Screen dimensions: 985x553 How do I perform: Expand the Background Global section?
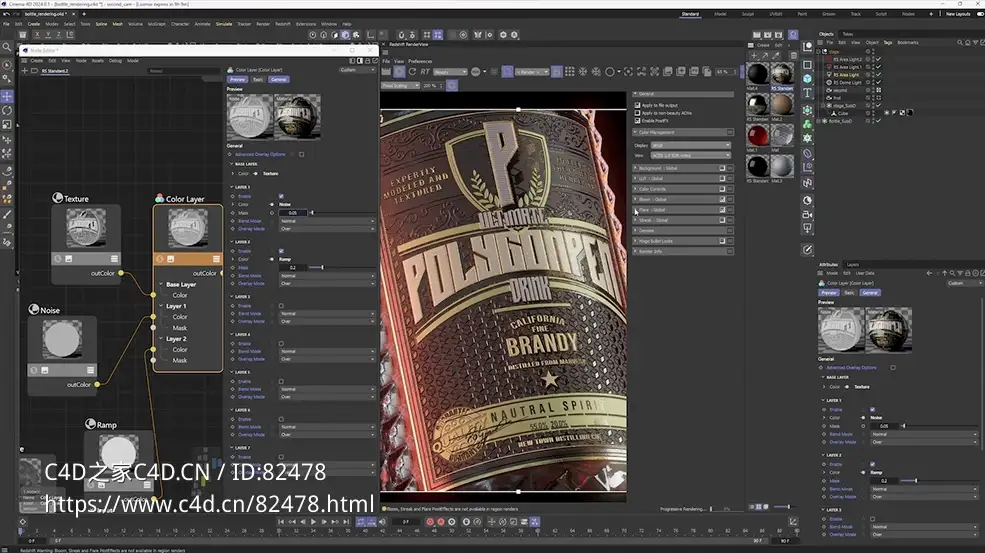tap(635, 168)
